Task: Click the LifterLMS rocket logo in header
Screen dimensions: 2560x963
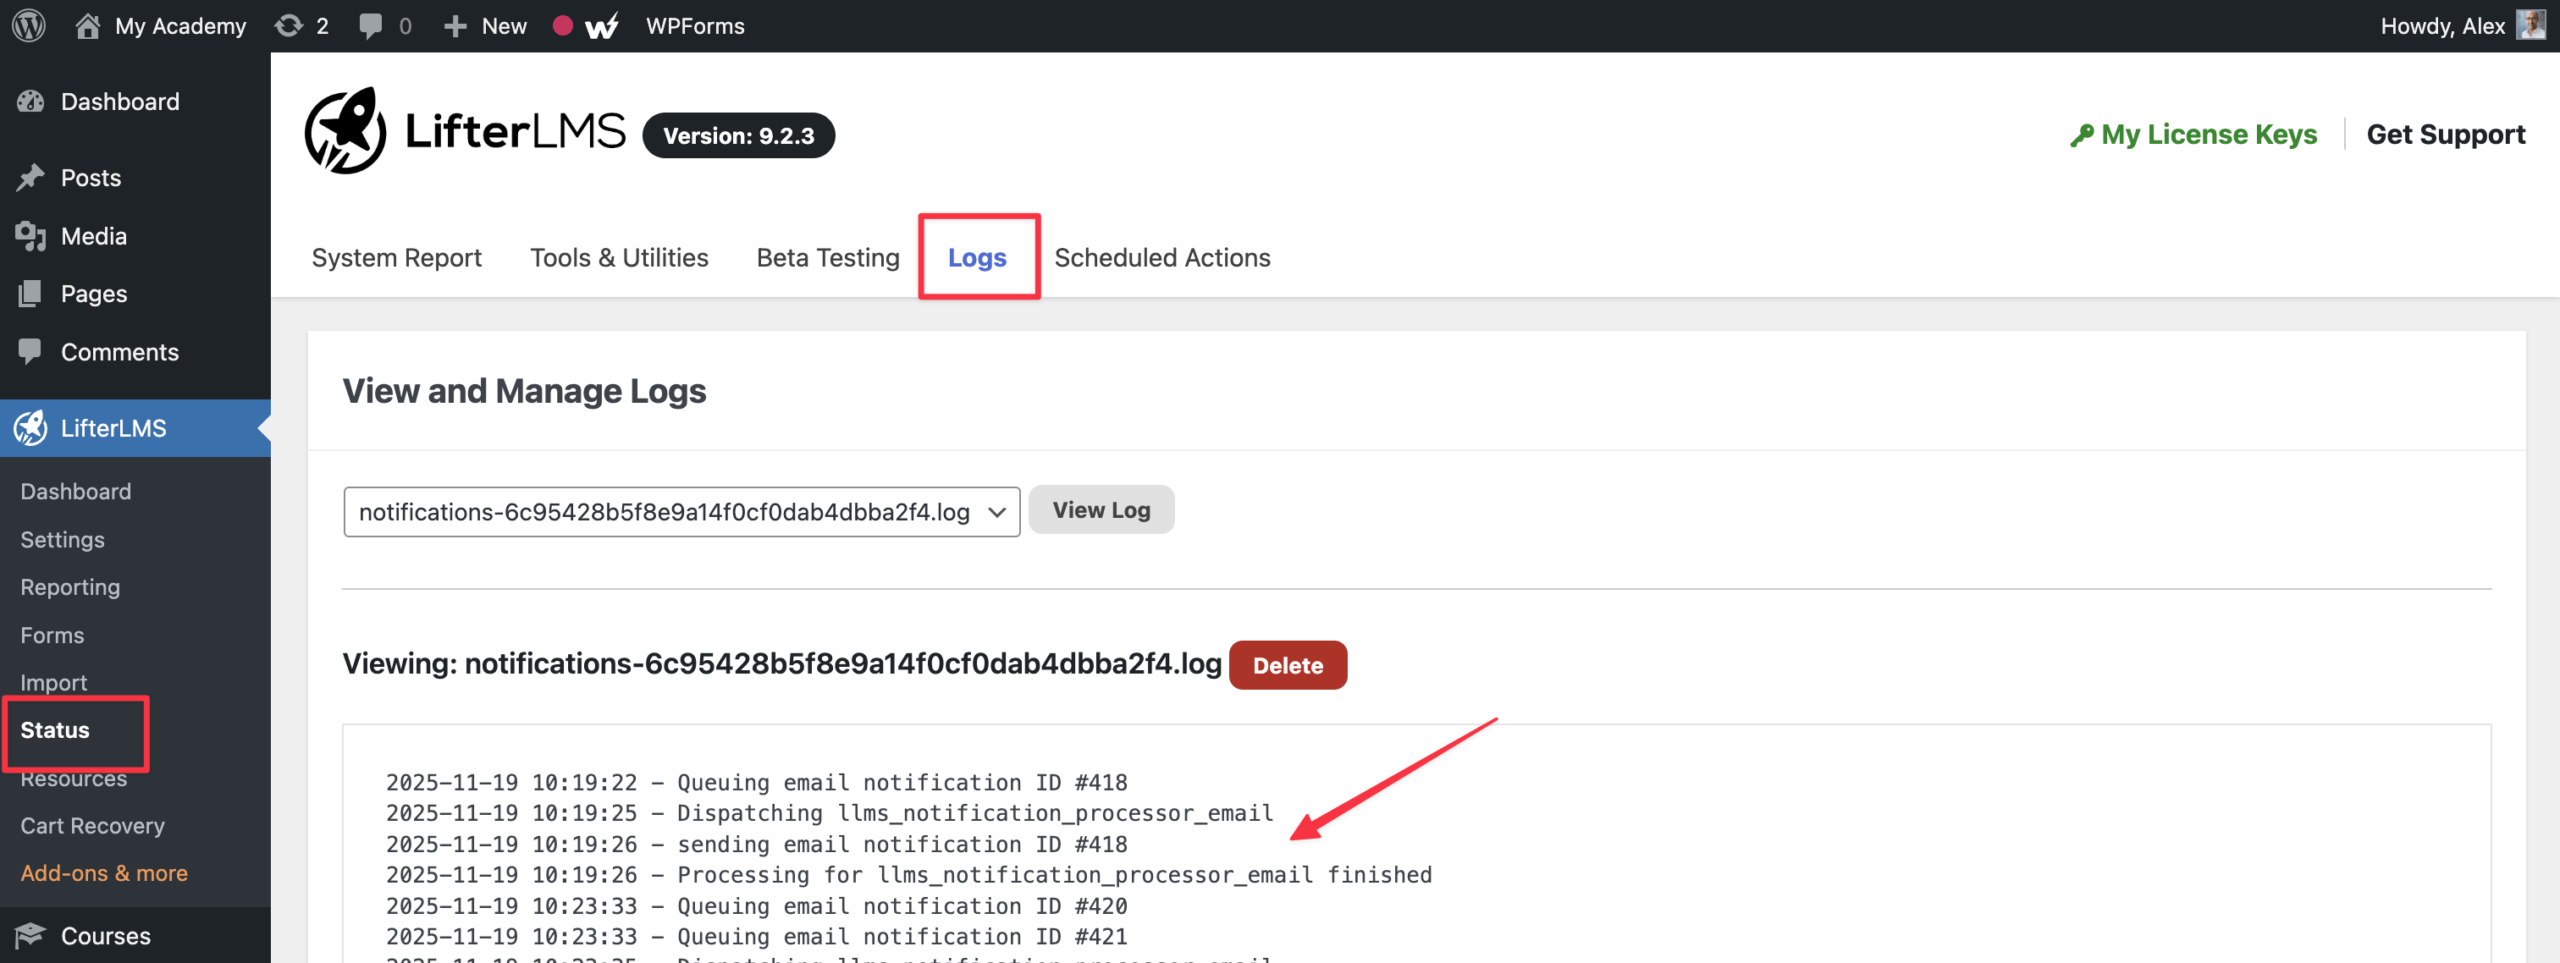Action: [345, 131]
